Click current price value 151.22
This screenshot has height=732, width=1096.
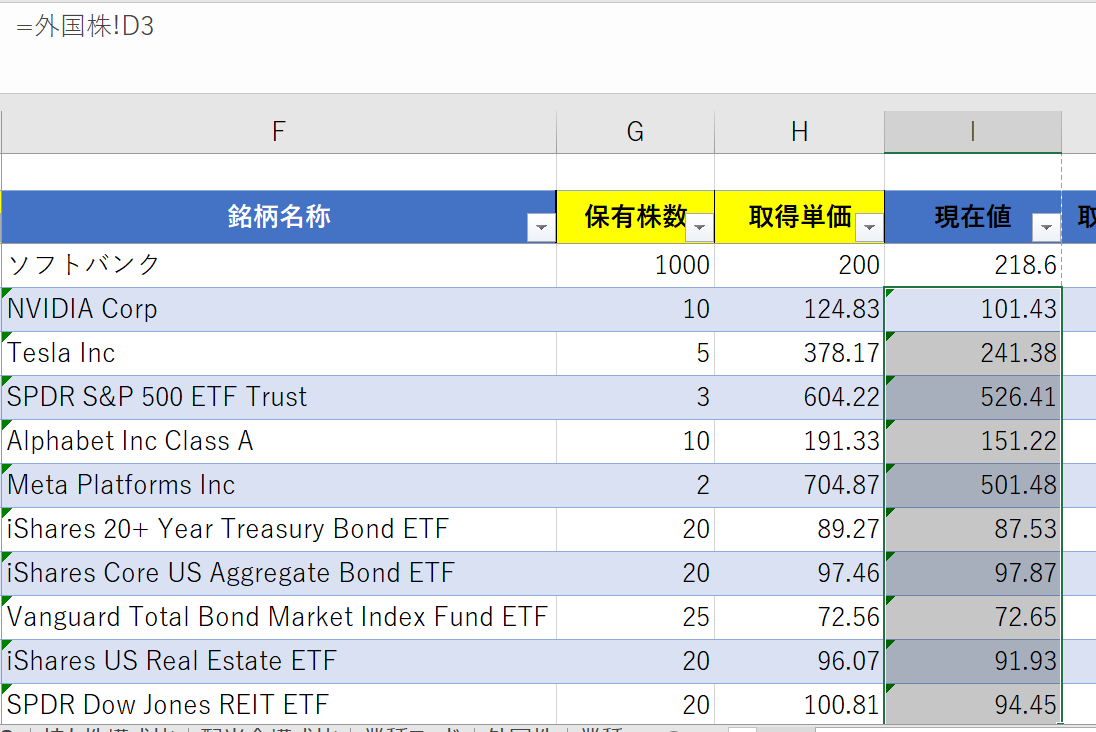click(973, 441)
